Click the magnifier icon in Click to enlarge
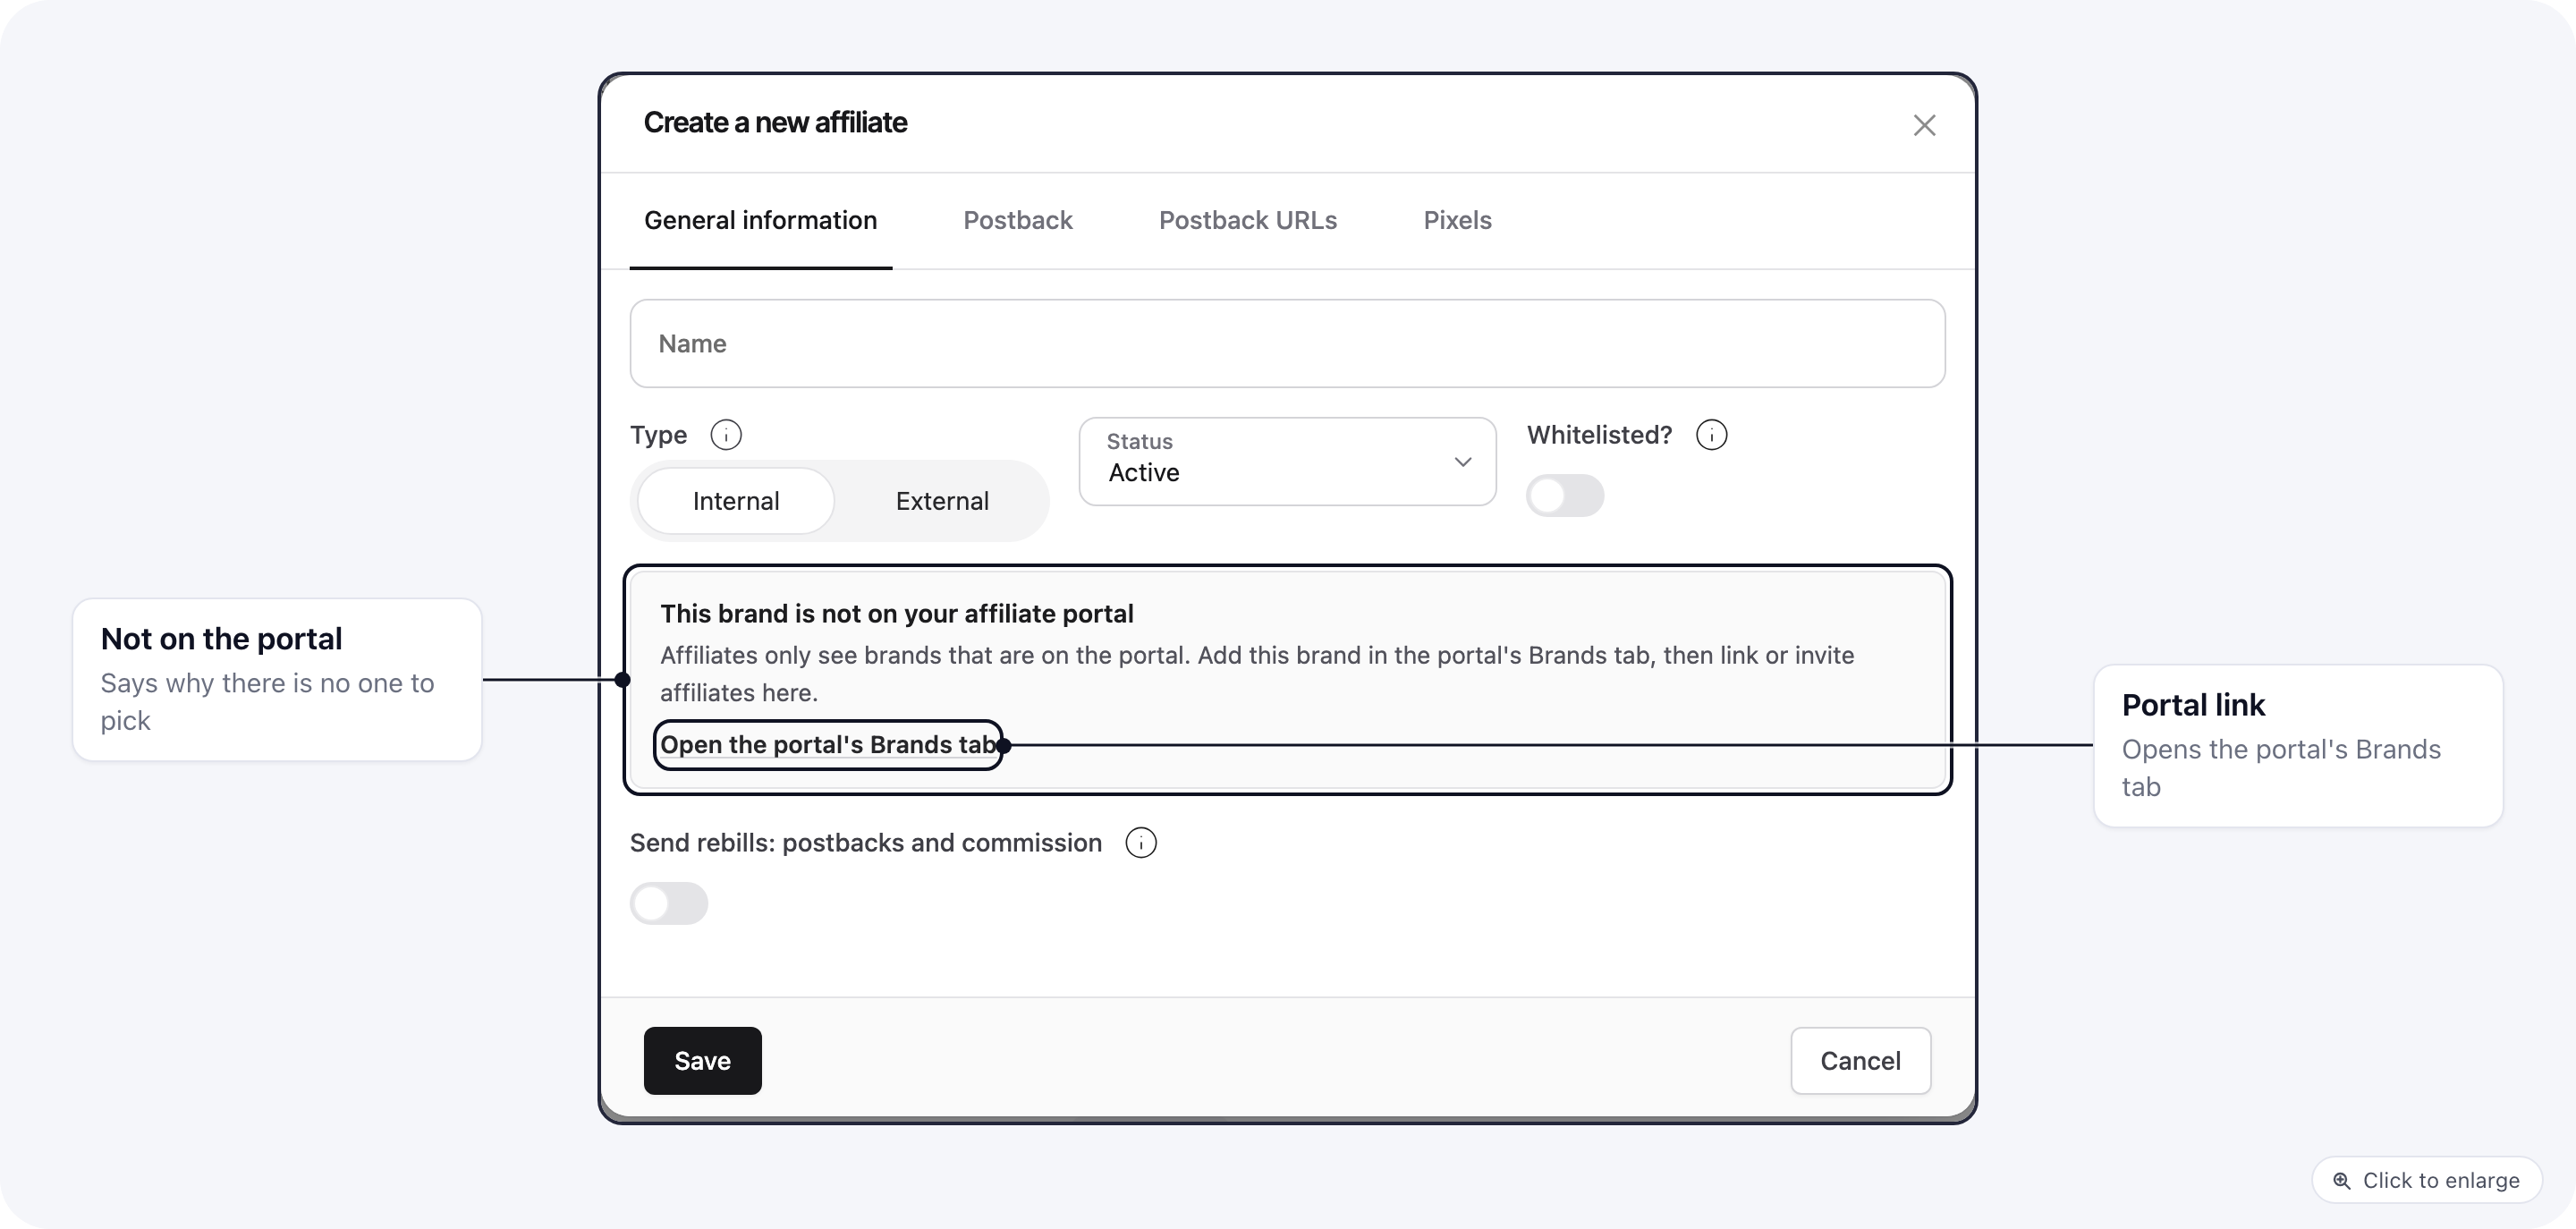Viewport: 2576px width, 1229px height. 2341,1180
